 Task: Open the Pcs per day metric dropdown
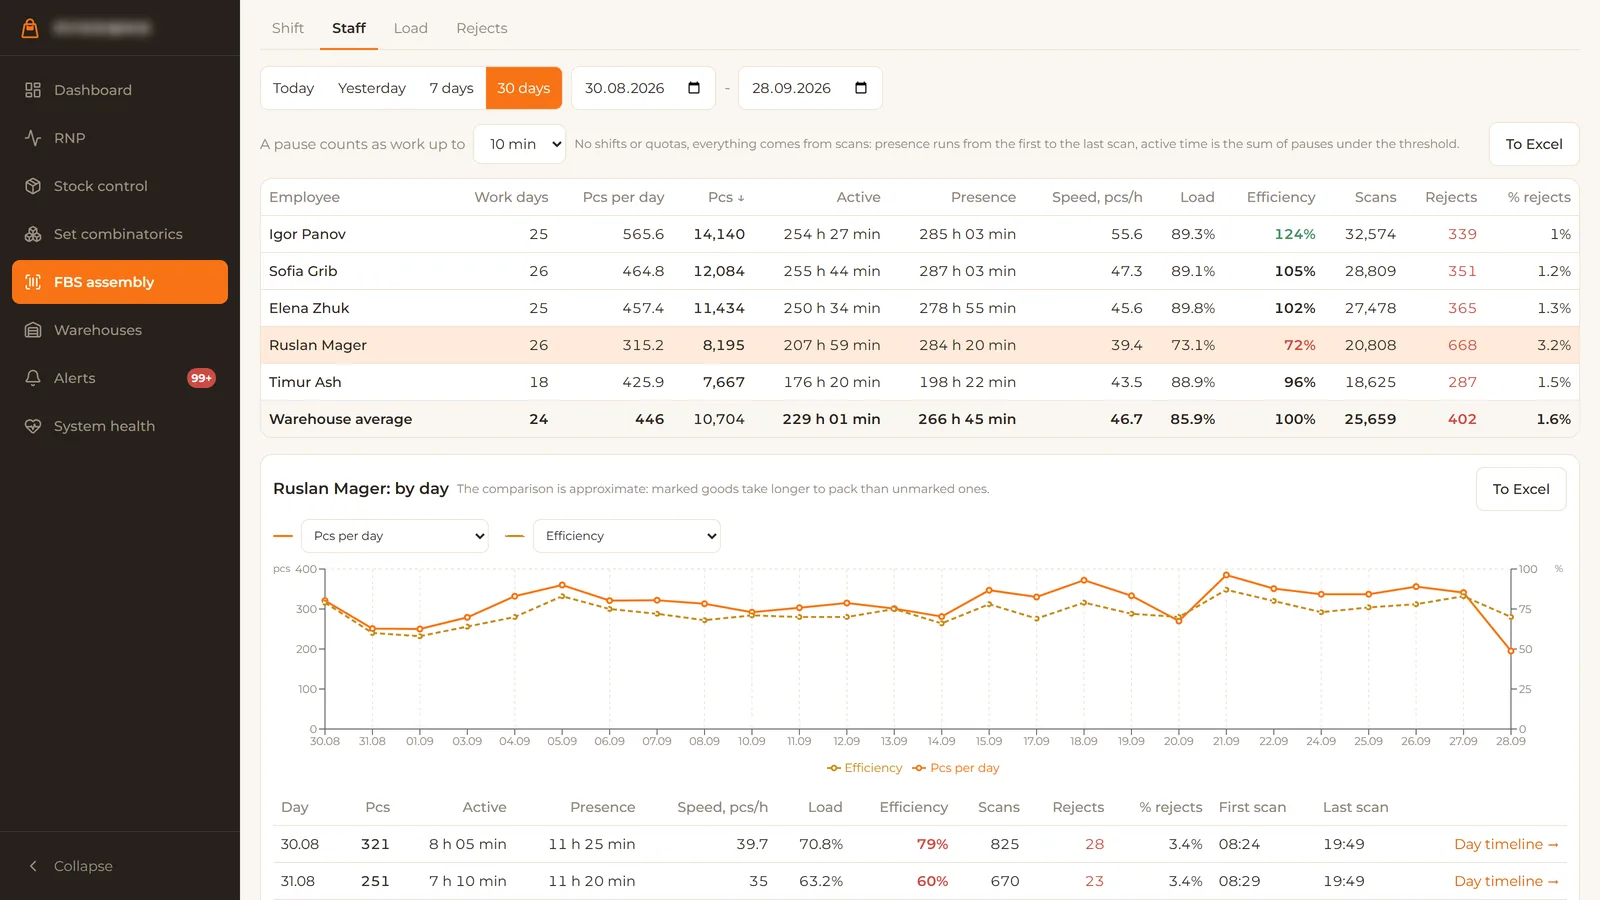(395, 536)
